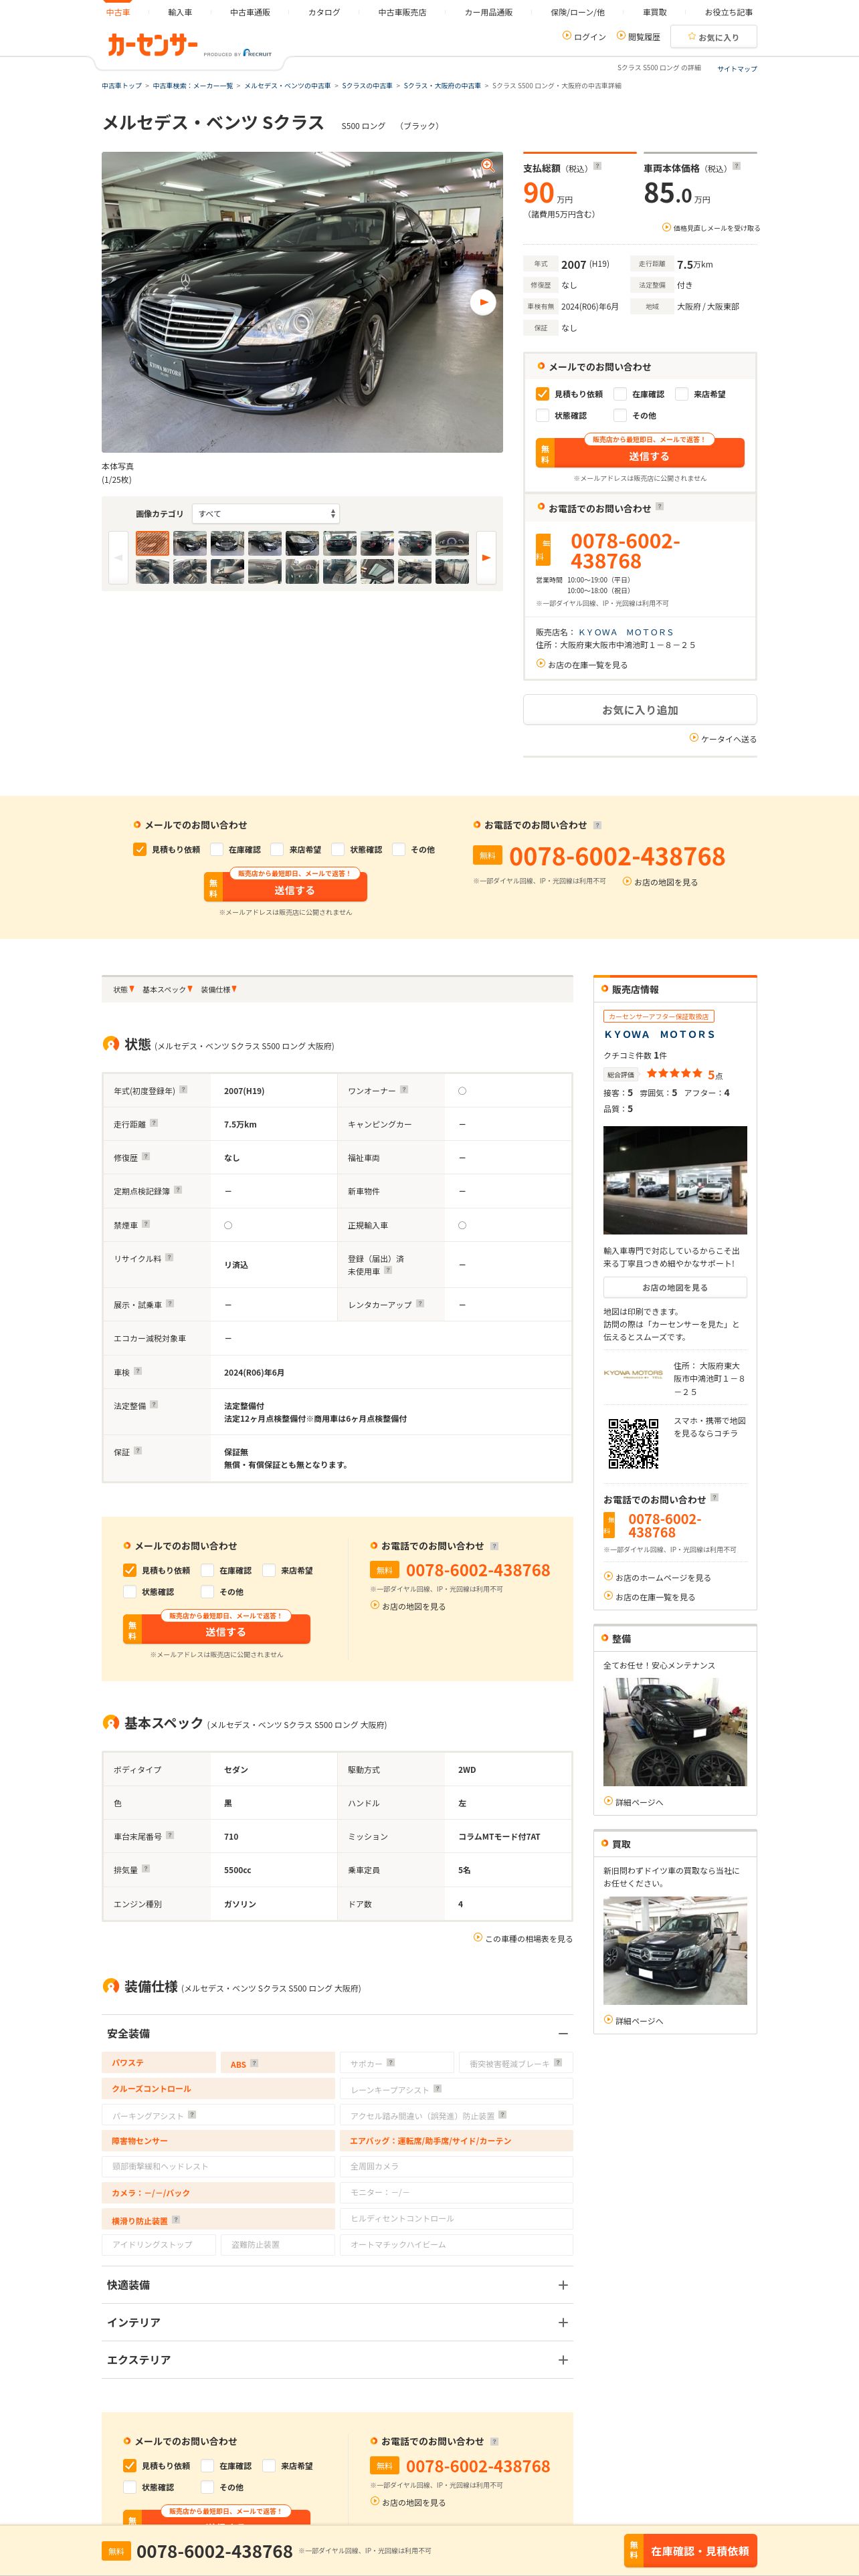This screenshot has height=2576, width=859.
Task: Click help icon next to 支払総額
Action: point(598,166)
